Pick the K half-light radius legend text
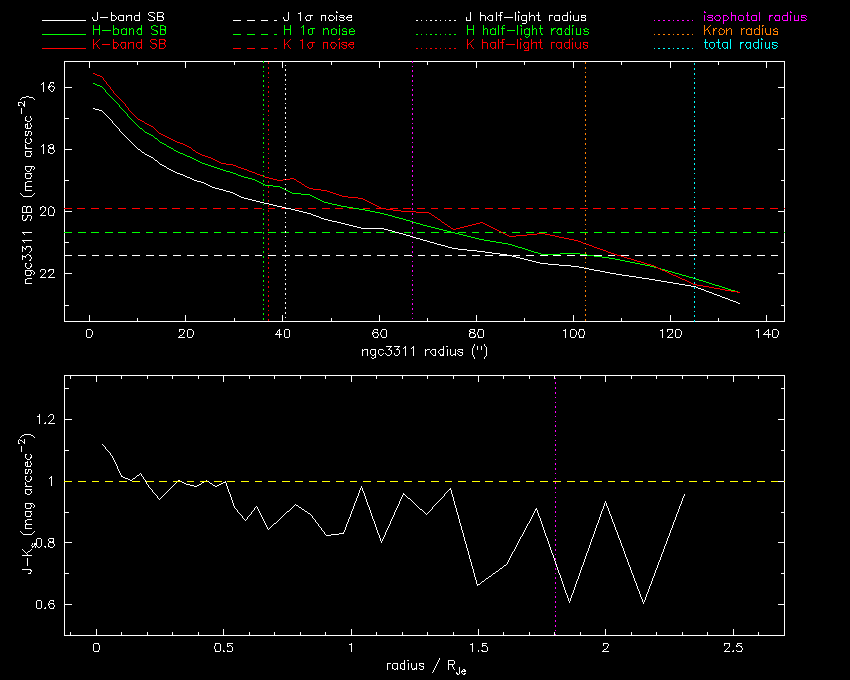This screenshot has width=850, height=680. 526,46
